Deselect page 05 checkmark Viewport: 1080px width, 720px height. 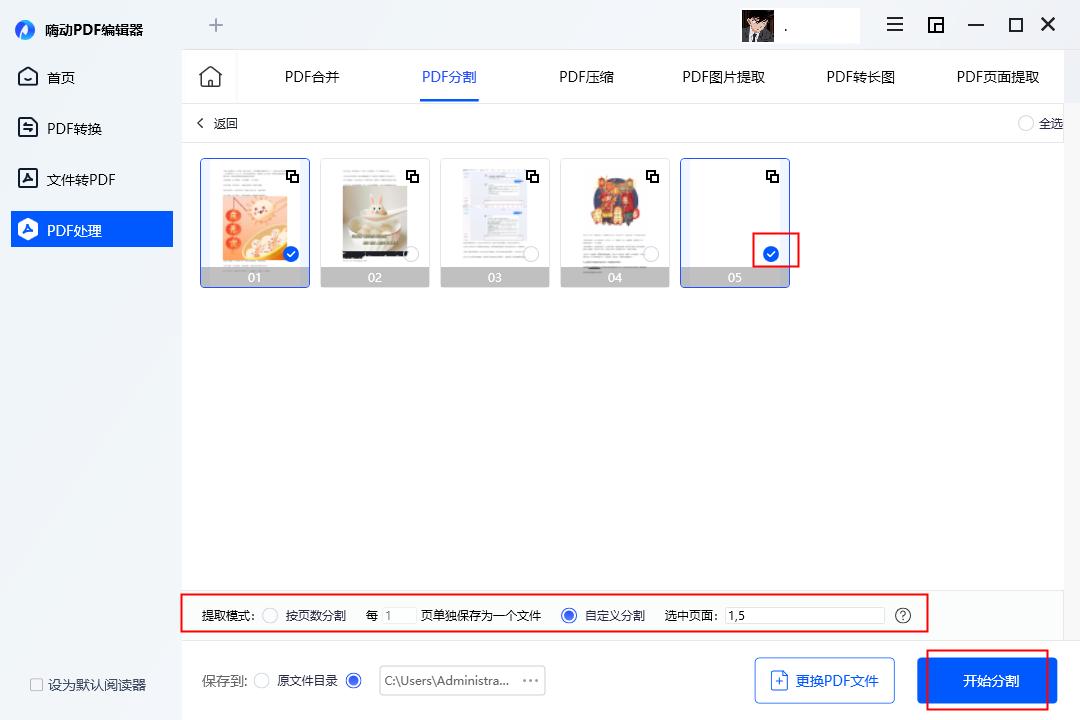coord(770,254)
